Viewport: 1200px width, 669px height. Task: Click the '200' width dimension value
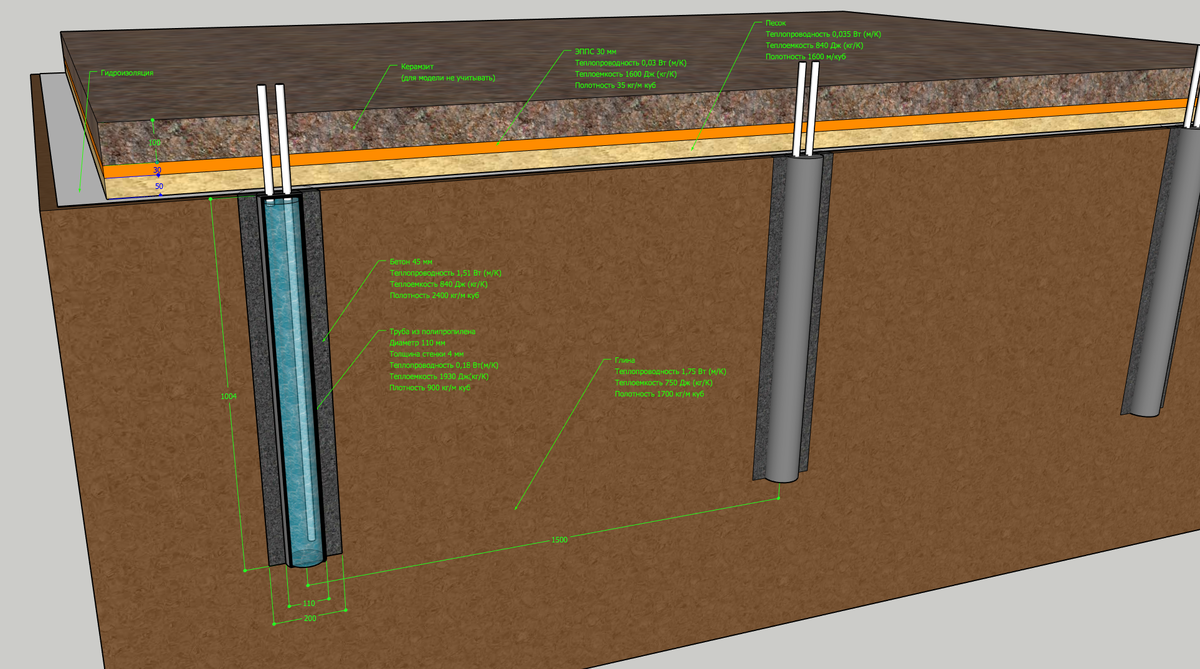pyautogui.click(x=308, y=620)
